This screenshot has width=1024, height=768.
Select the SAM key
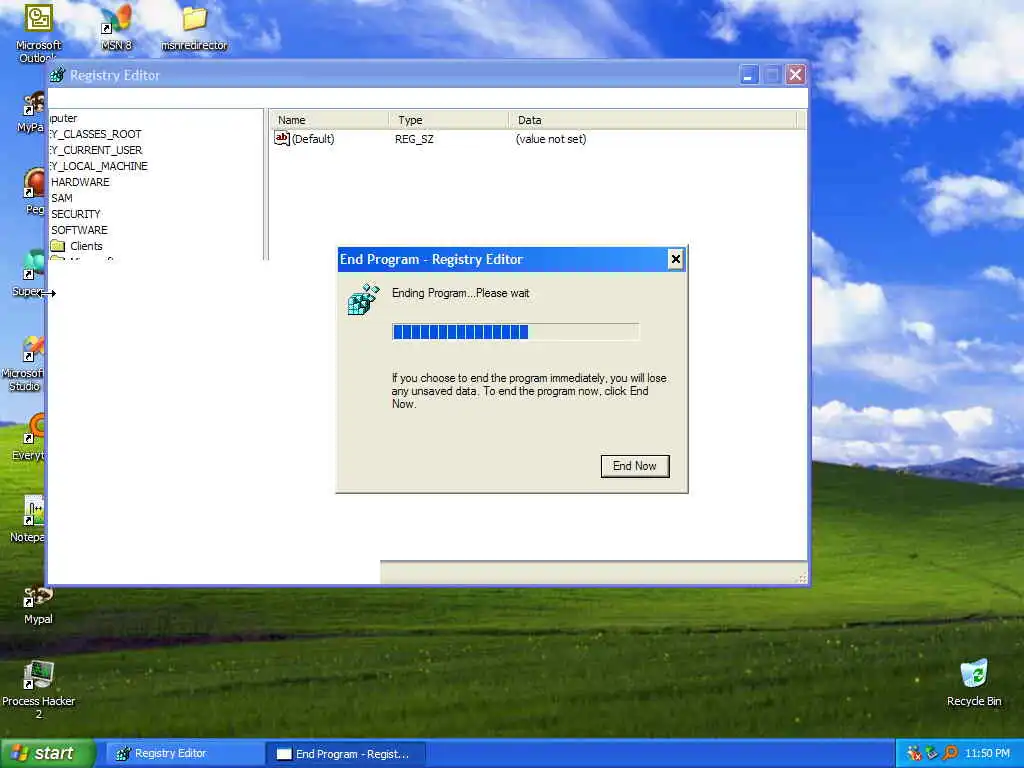coord(62,198)
